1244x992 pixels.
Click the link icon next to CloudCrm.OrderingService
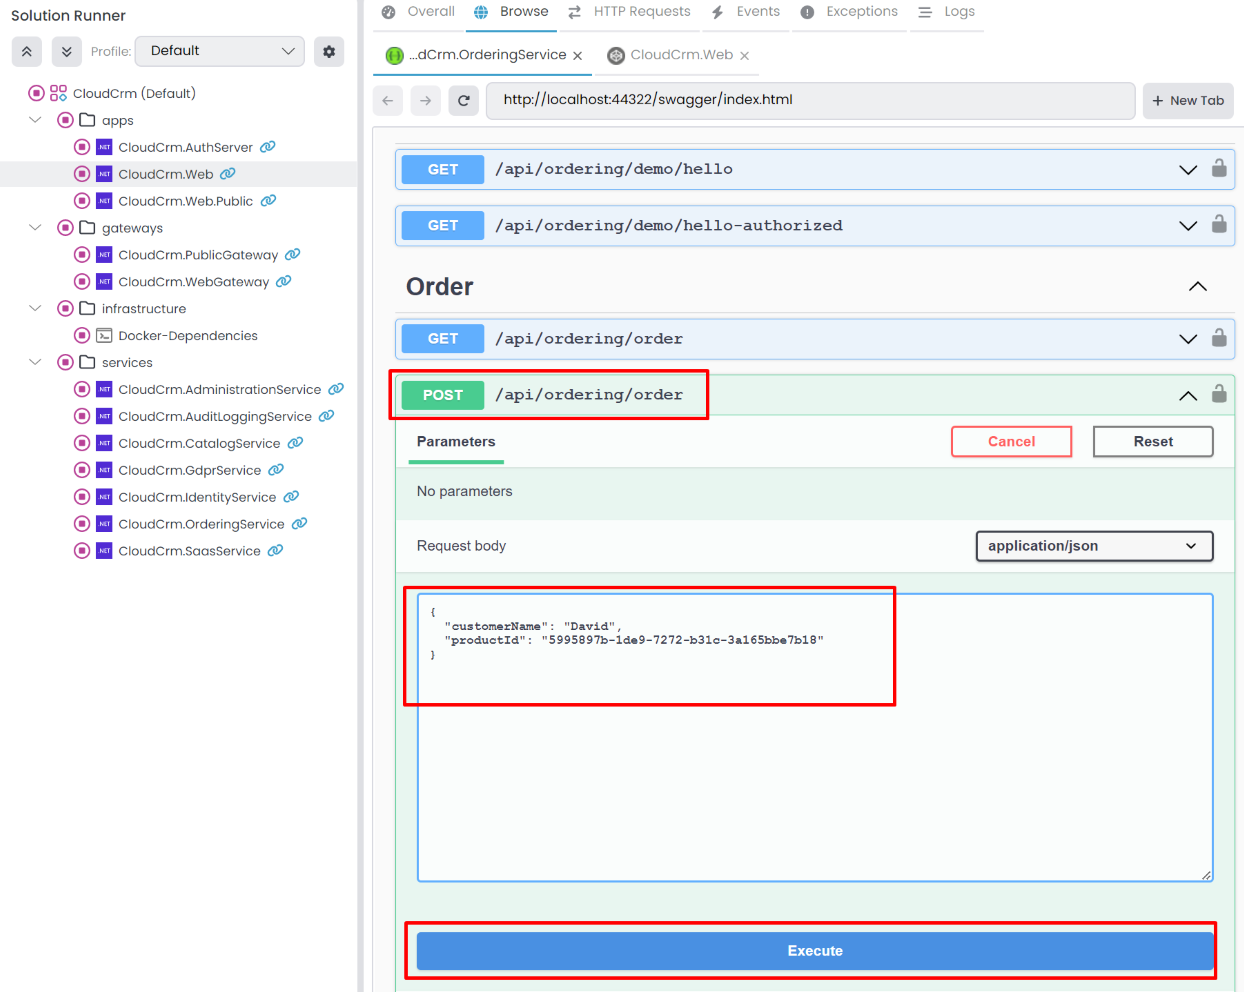300,523
